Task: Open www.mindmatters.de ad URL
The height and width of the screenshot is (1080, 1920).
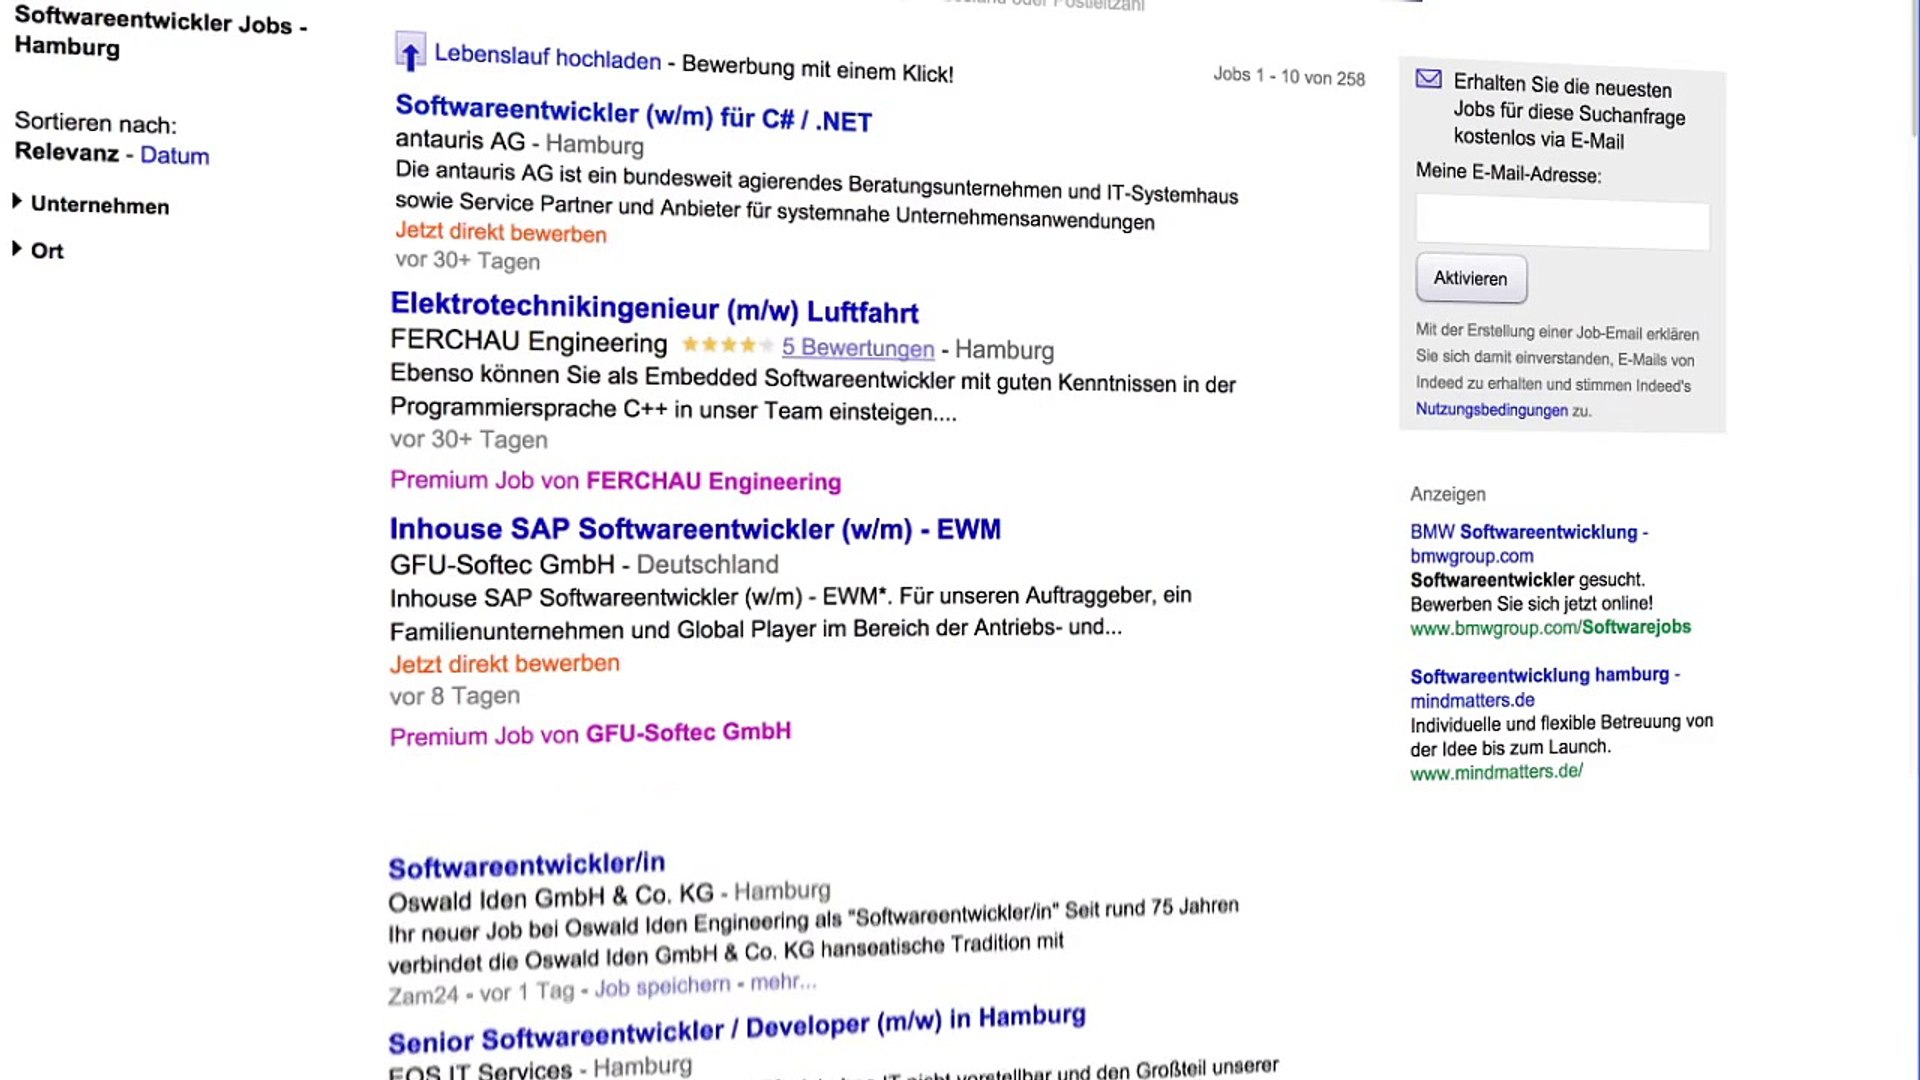Action: tap(1496, 772)
